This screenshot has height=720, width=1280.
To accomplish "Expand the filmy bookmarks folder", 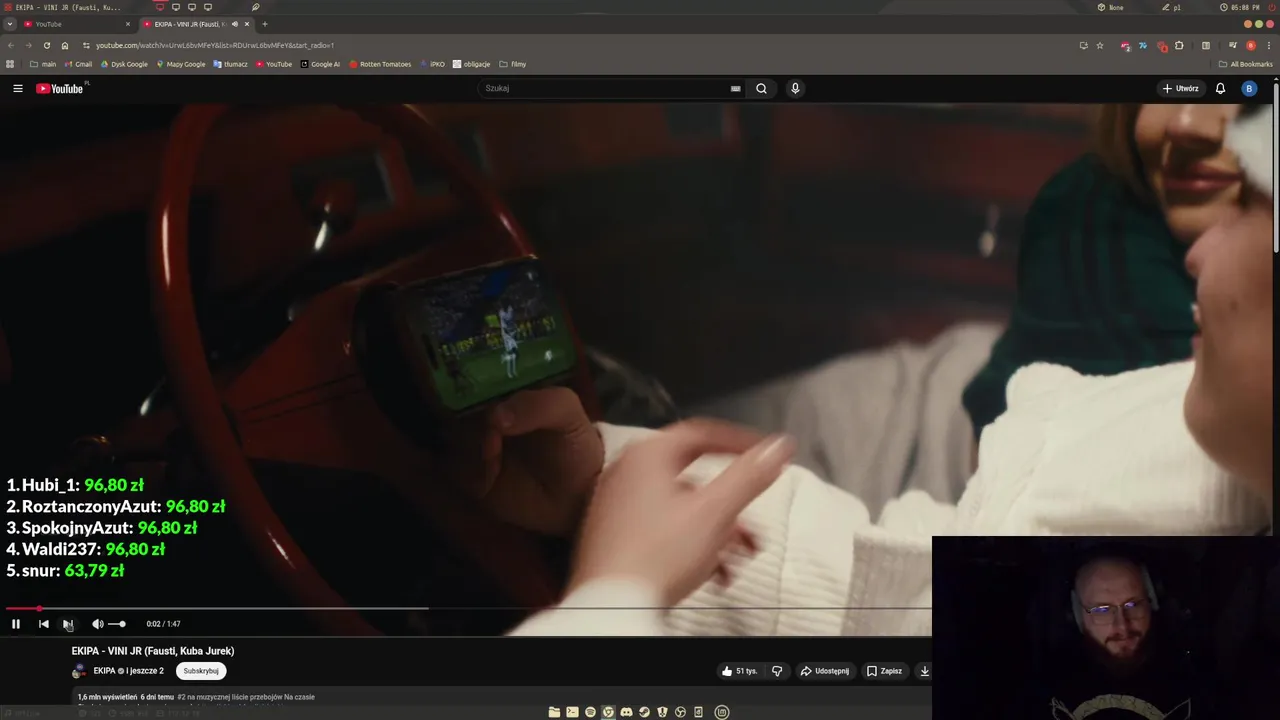I will (x=513, y=64).
